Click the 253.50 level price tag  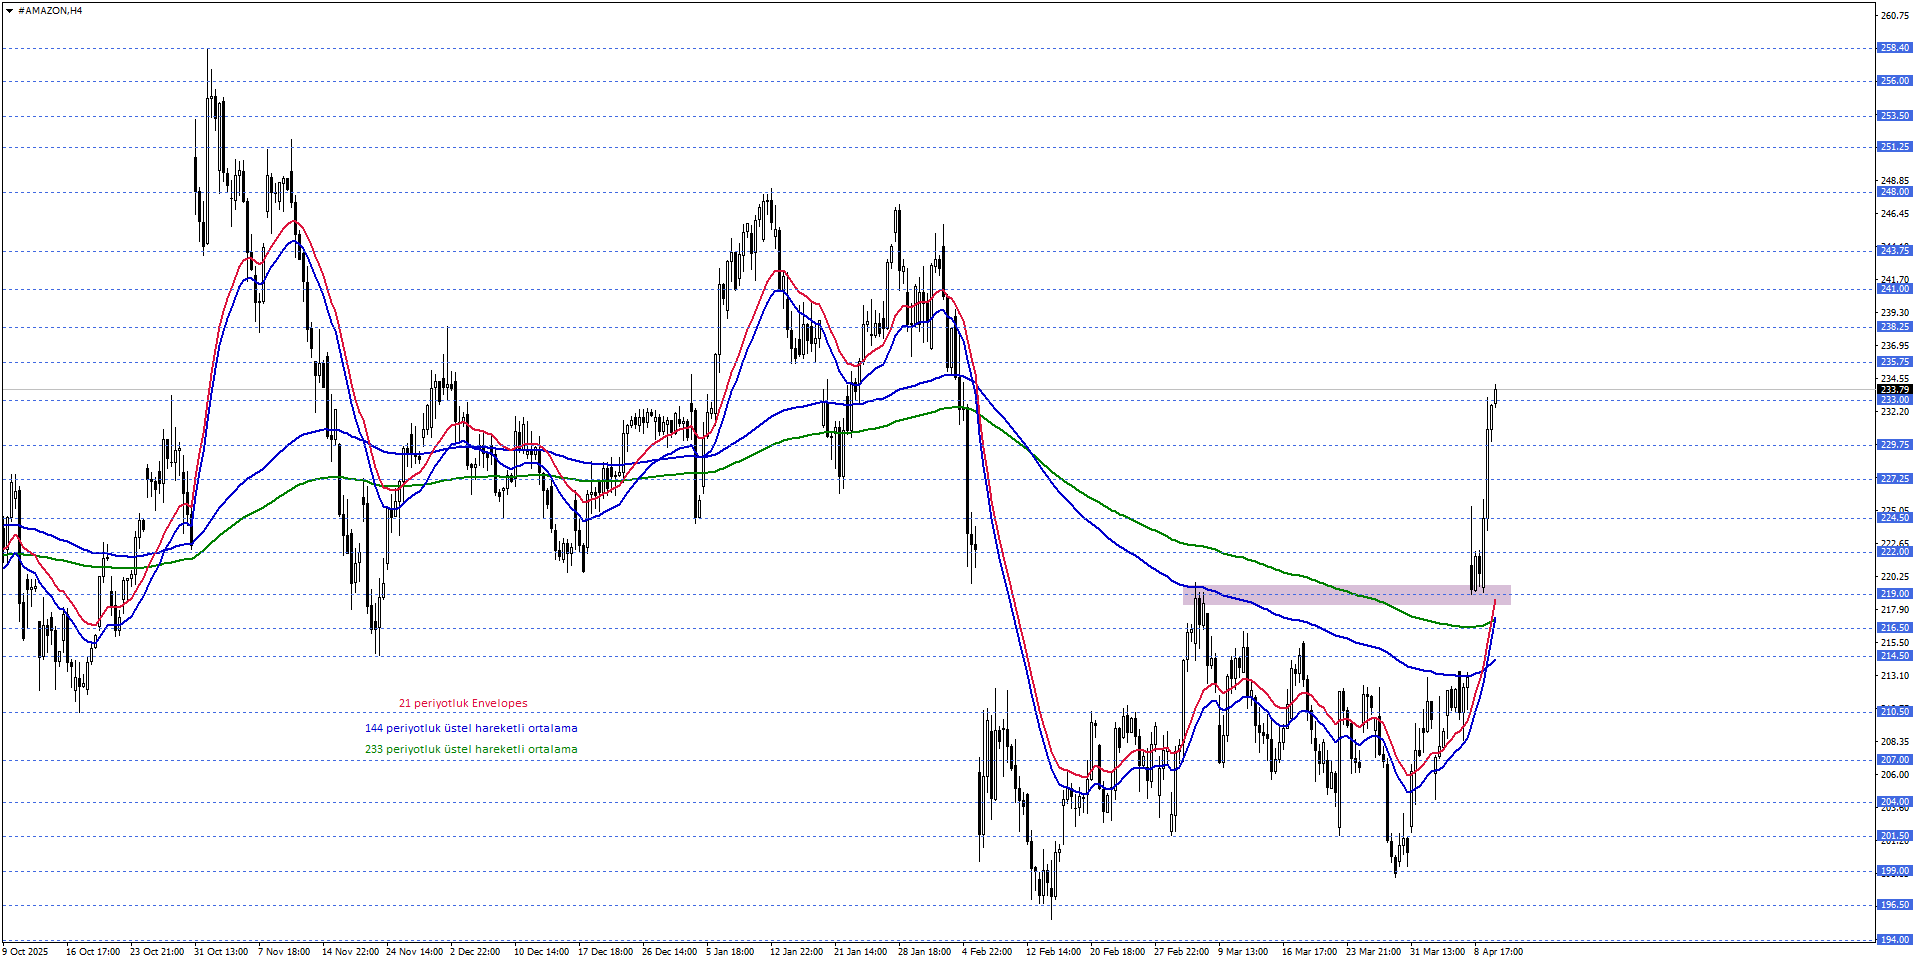coord(1894,116)
